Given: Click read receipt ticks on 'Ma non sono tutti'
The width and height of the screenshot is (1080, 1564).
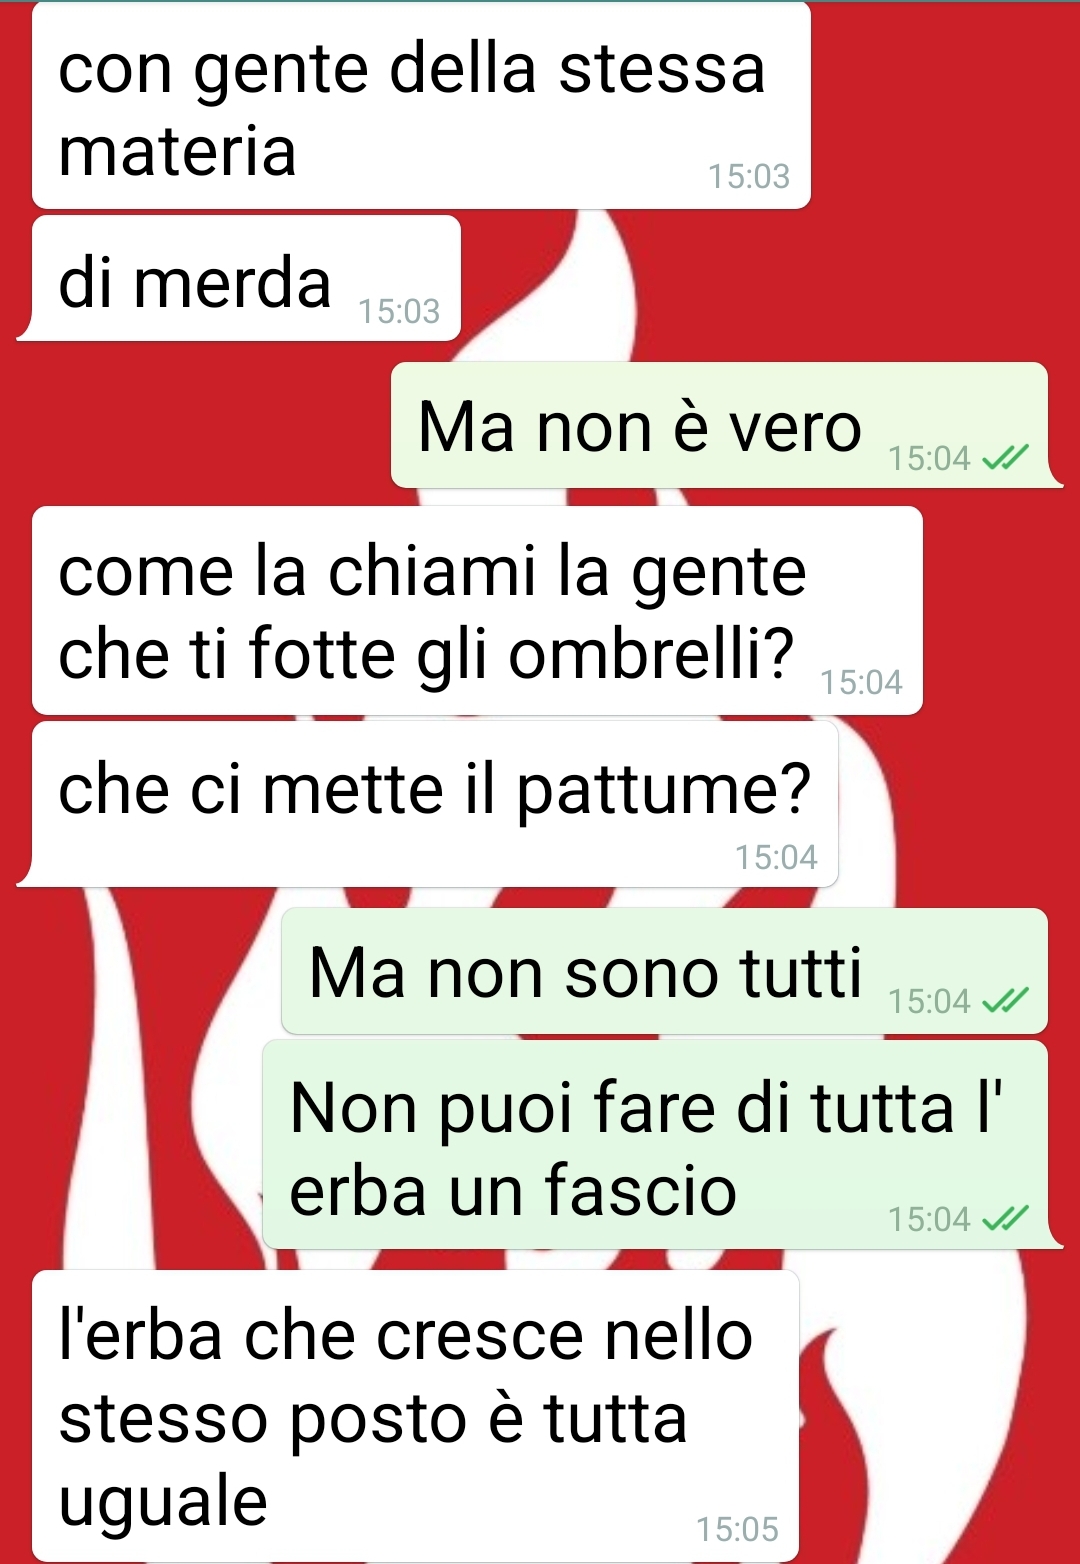Looking at the screenshot, I should [x=1004, y=1000].
